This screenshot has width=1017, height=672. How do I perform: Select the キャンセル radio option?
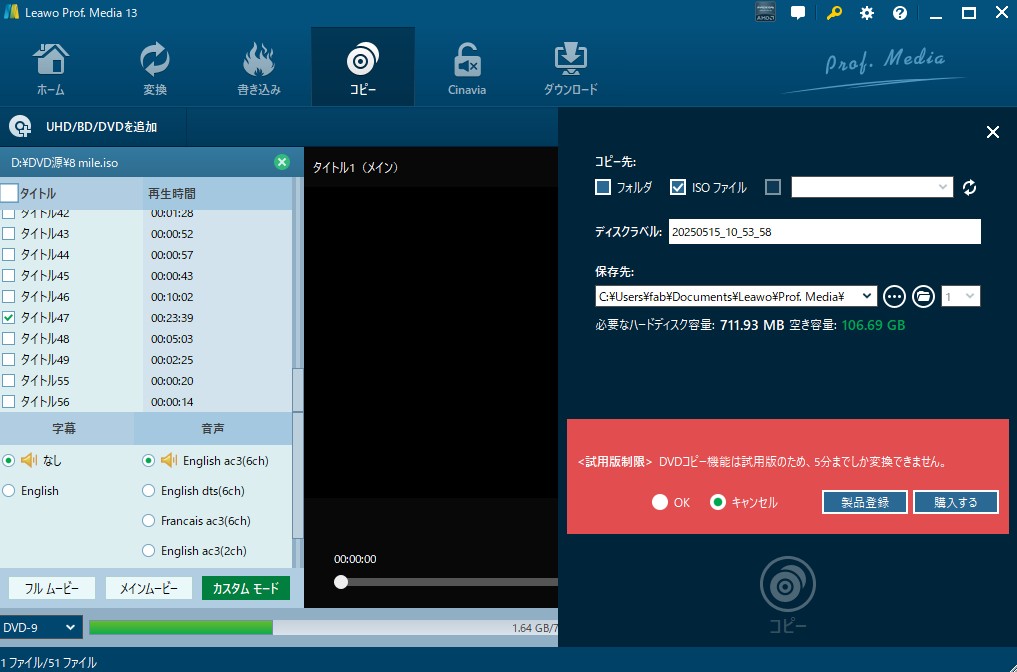click(x=717, y=502)
